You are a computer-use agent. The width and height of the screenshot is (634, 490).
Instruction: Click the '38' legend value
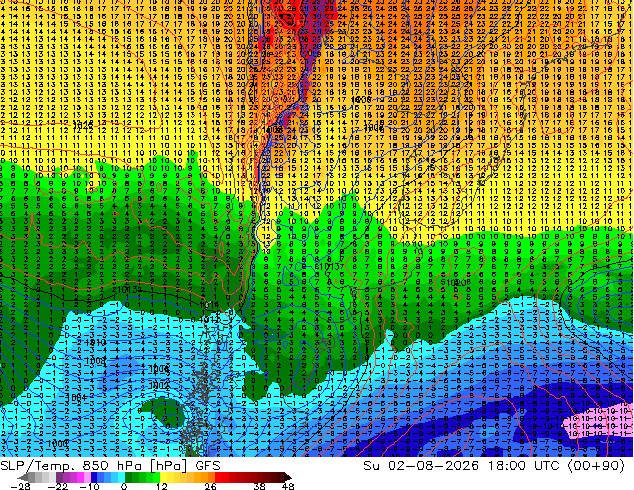tap(259, 486)
